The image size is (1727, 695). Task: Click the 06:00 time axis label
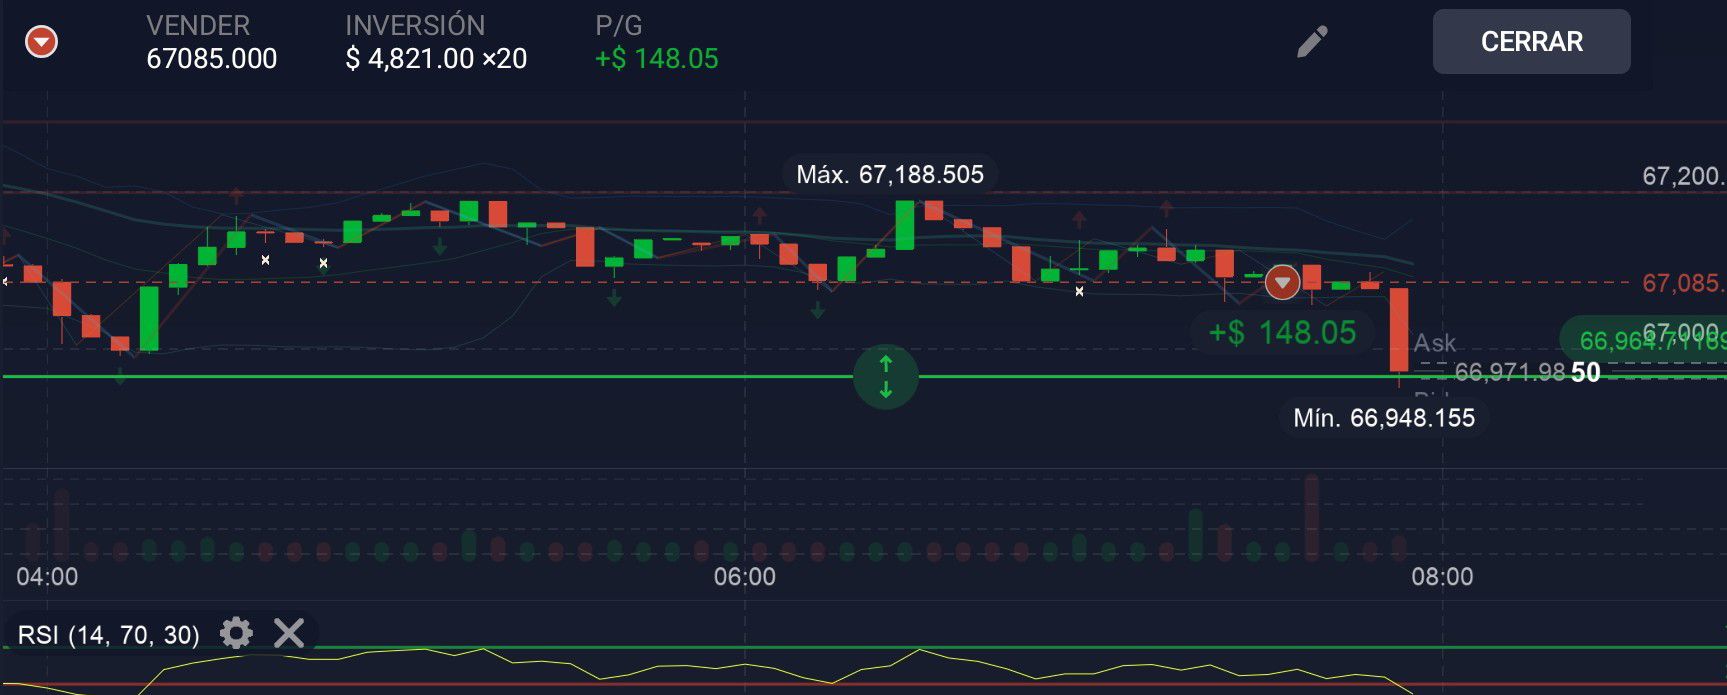744,577
